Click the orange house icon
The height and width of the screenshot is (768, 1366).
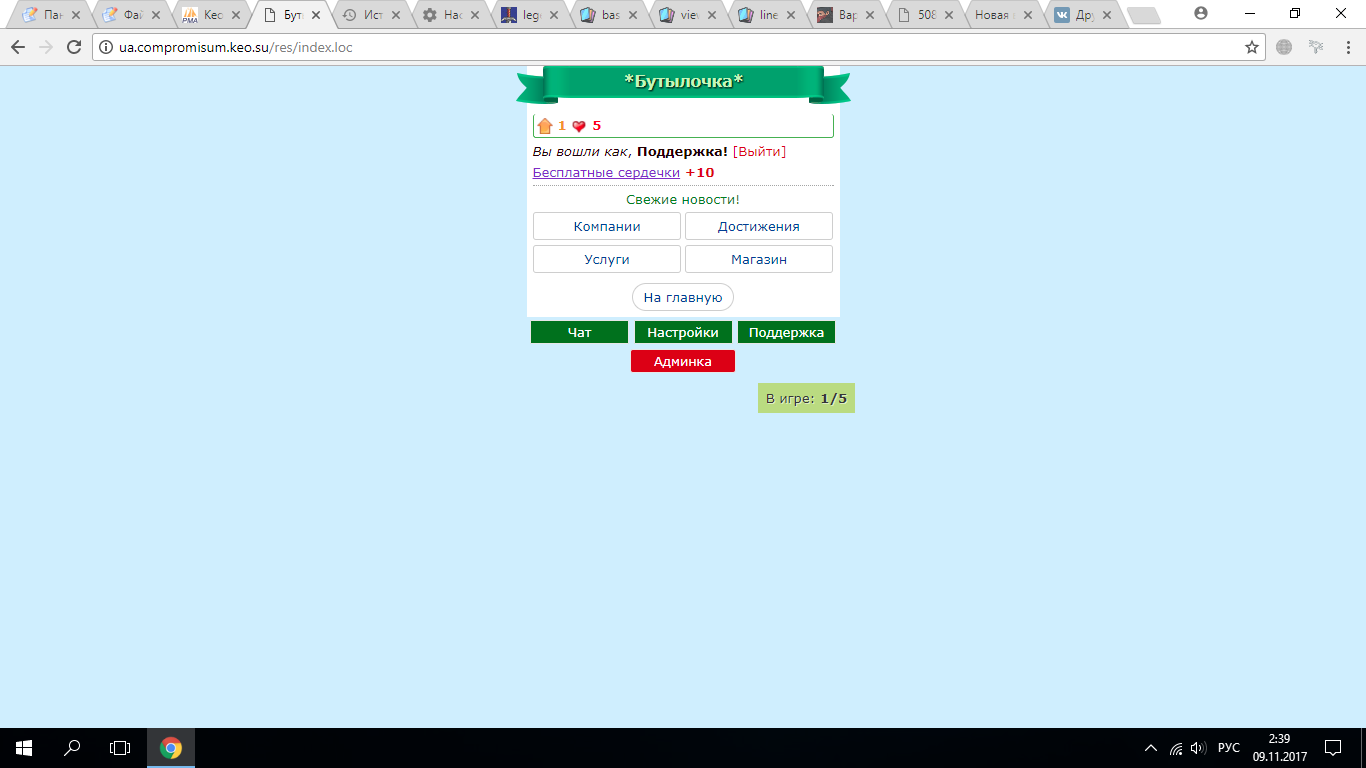coord(545,126)
